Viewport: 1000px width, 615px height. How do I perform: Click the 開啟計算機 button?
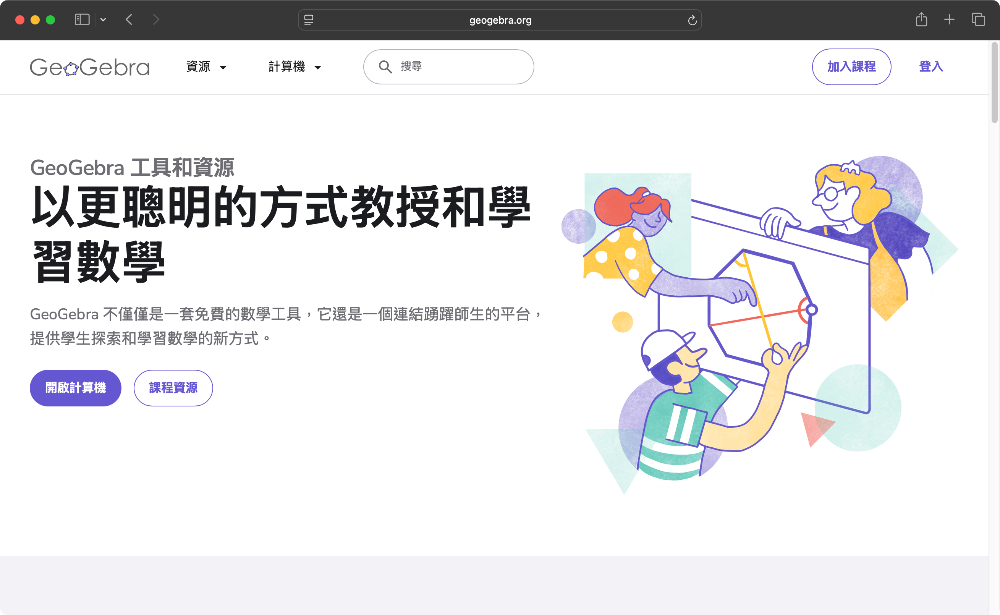pyautogui.click(x=75, y=388)
